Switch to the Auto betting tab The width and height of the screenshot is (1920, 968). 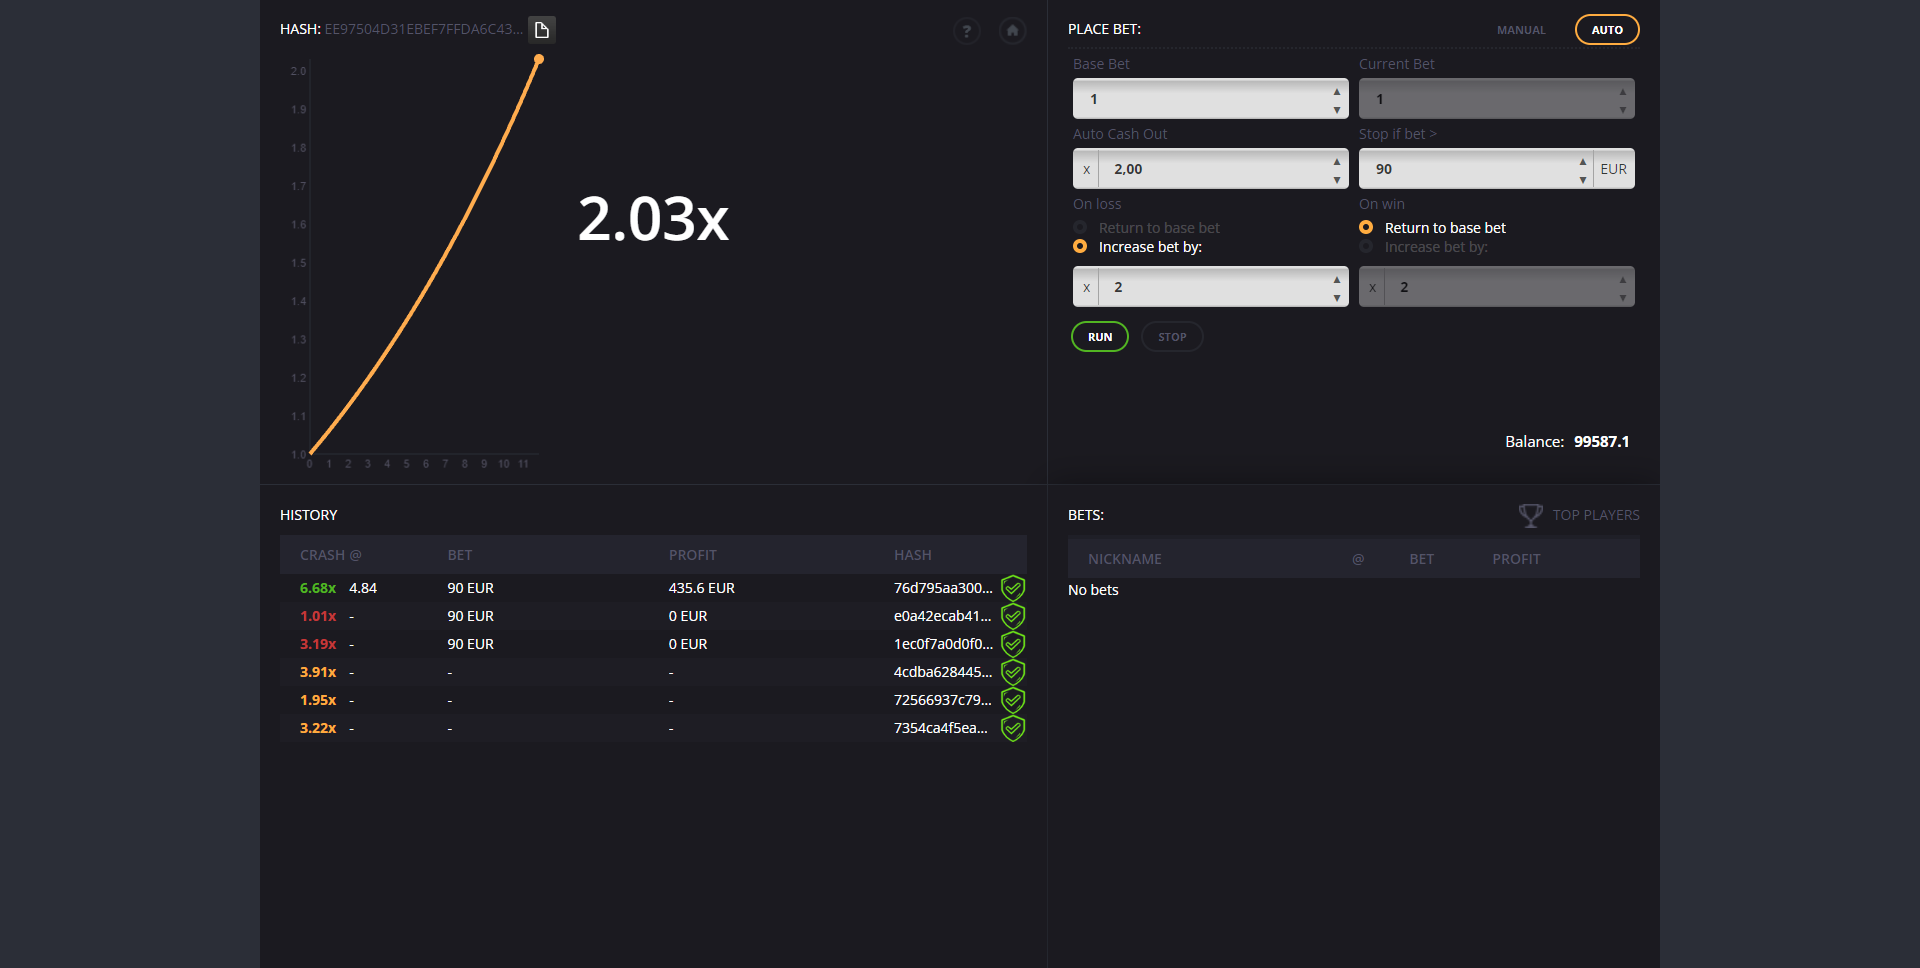tap(1606, 30)
